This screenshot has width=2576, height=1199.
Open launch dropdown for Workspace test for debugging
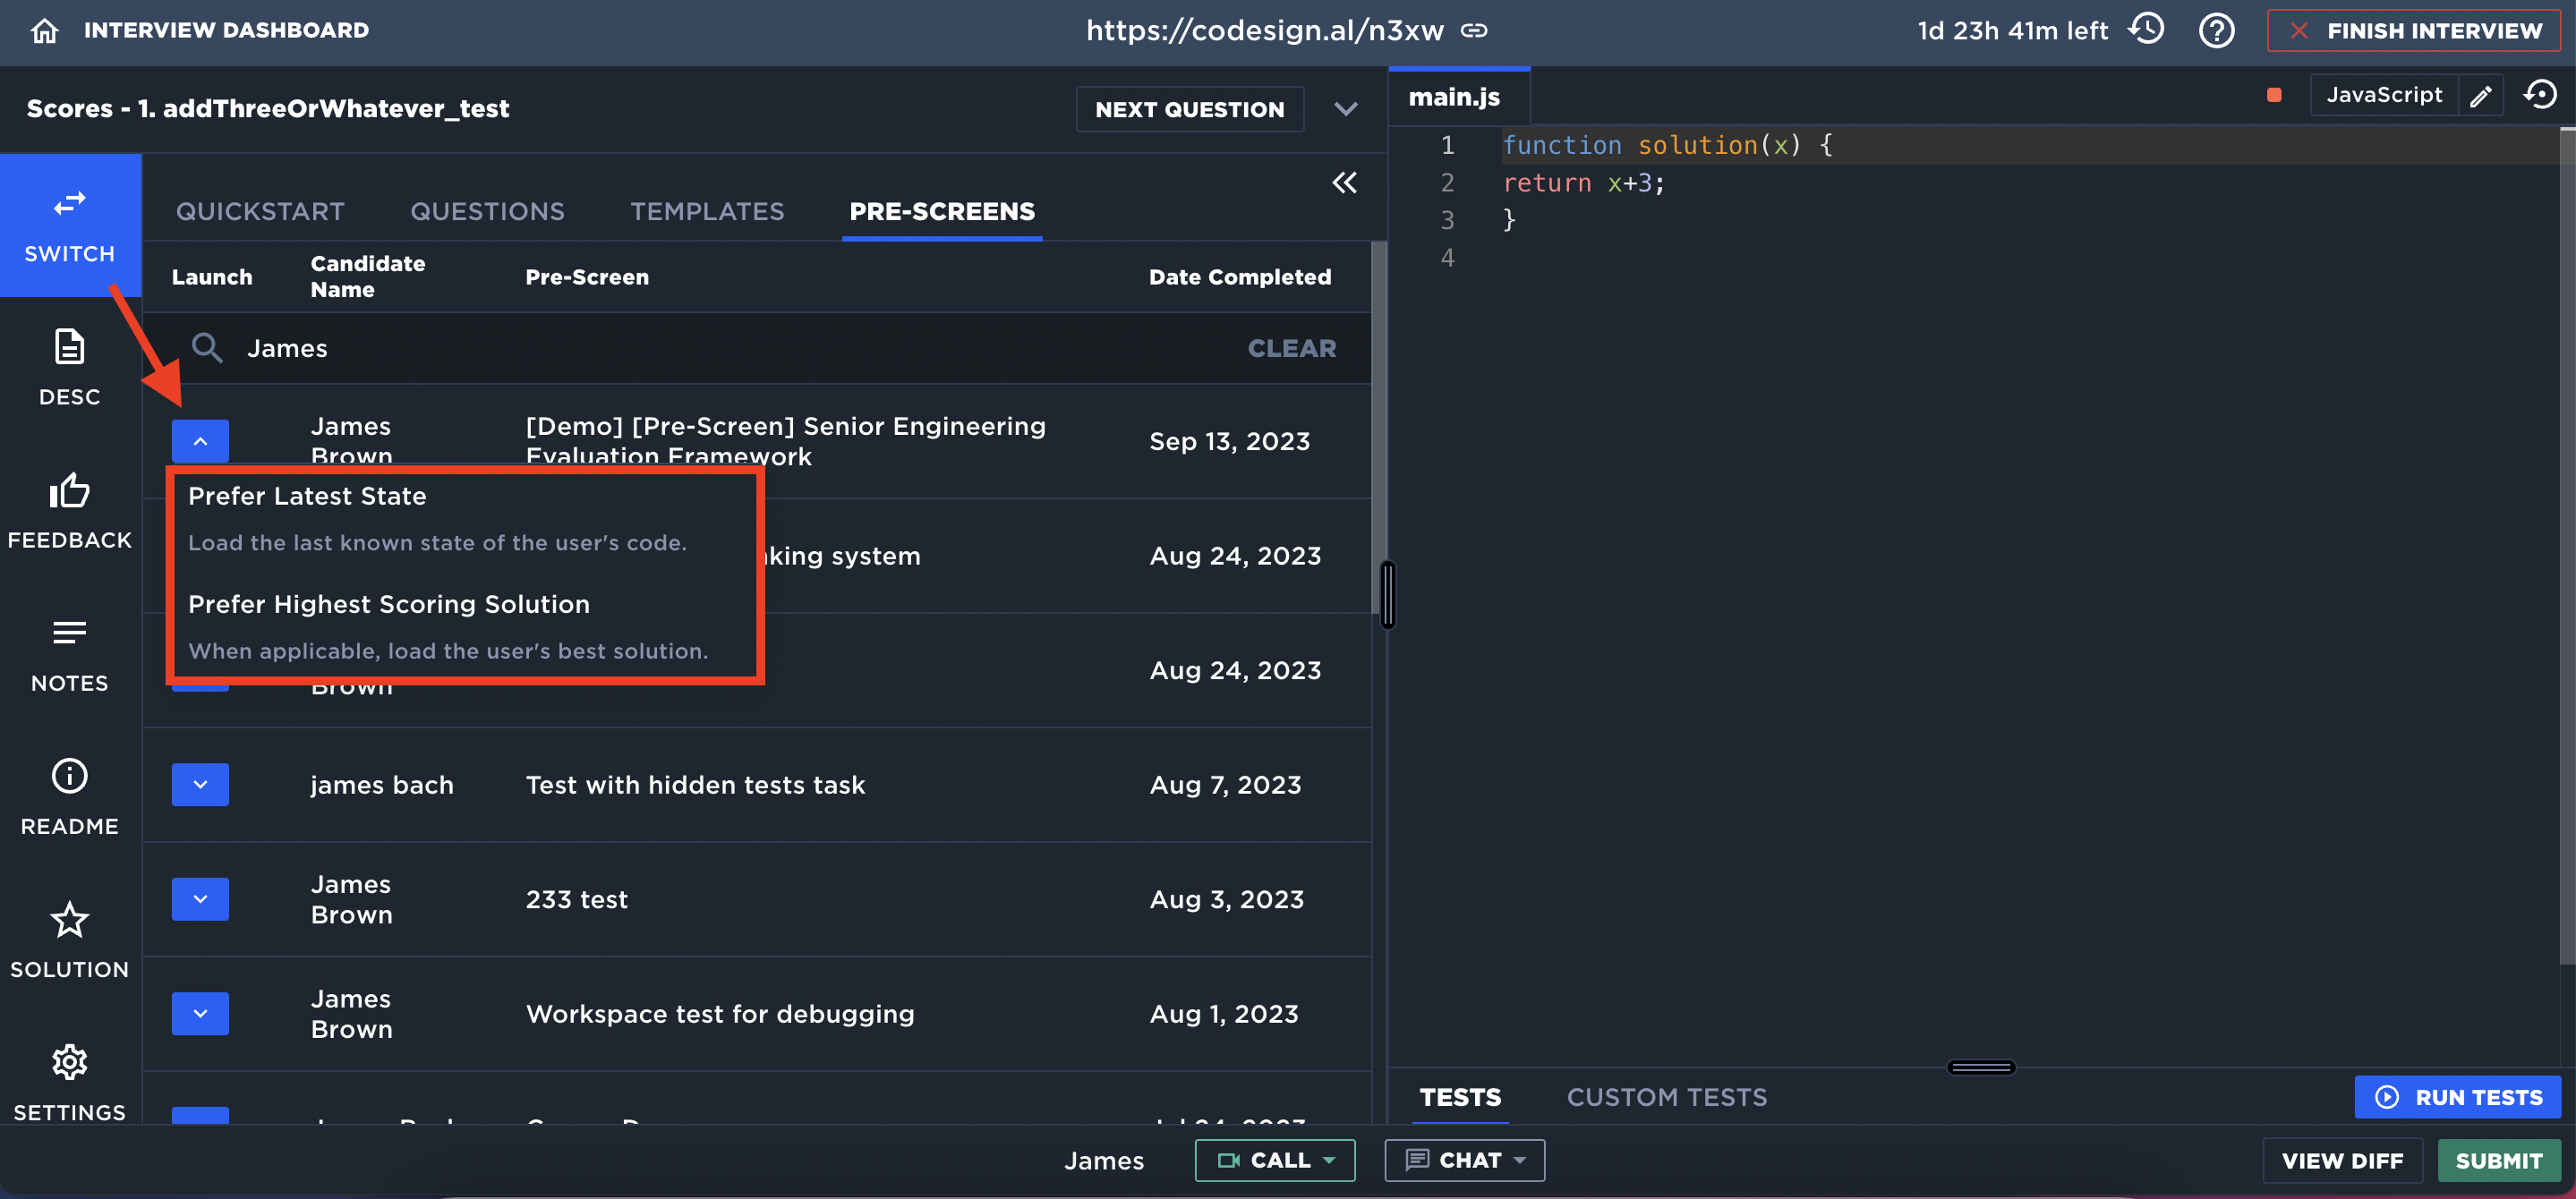click(x=200, y=1014)
